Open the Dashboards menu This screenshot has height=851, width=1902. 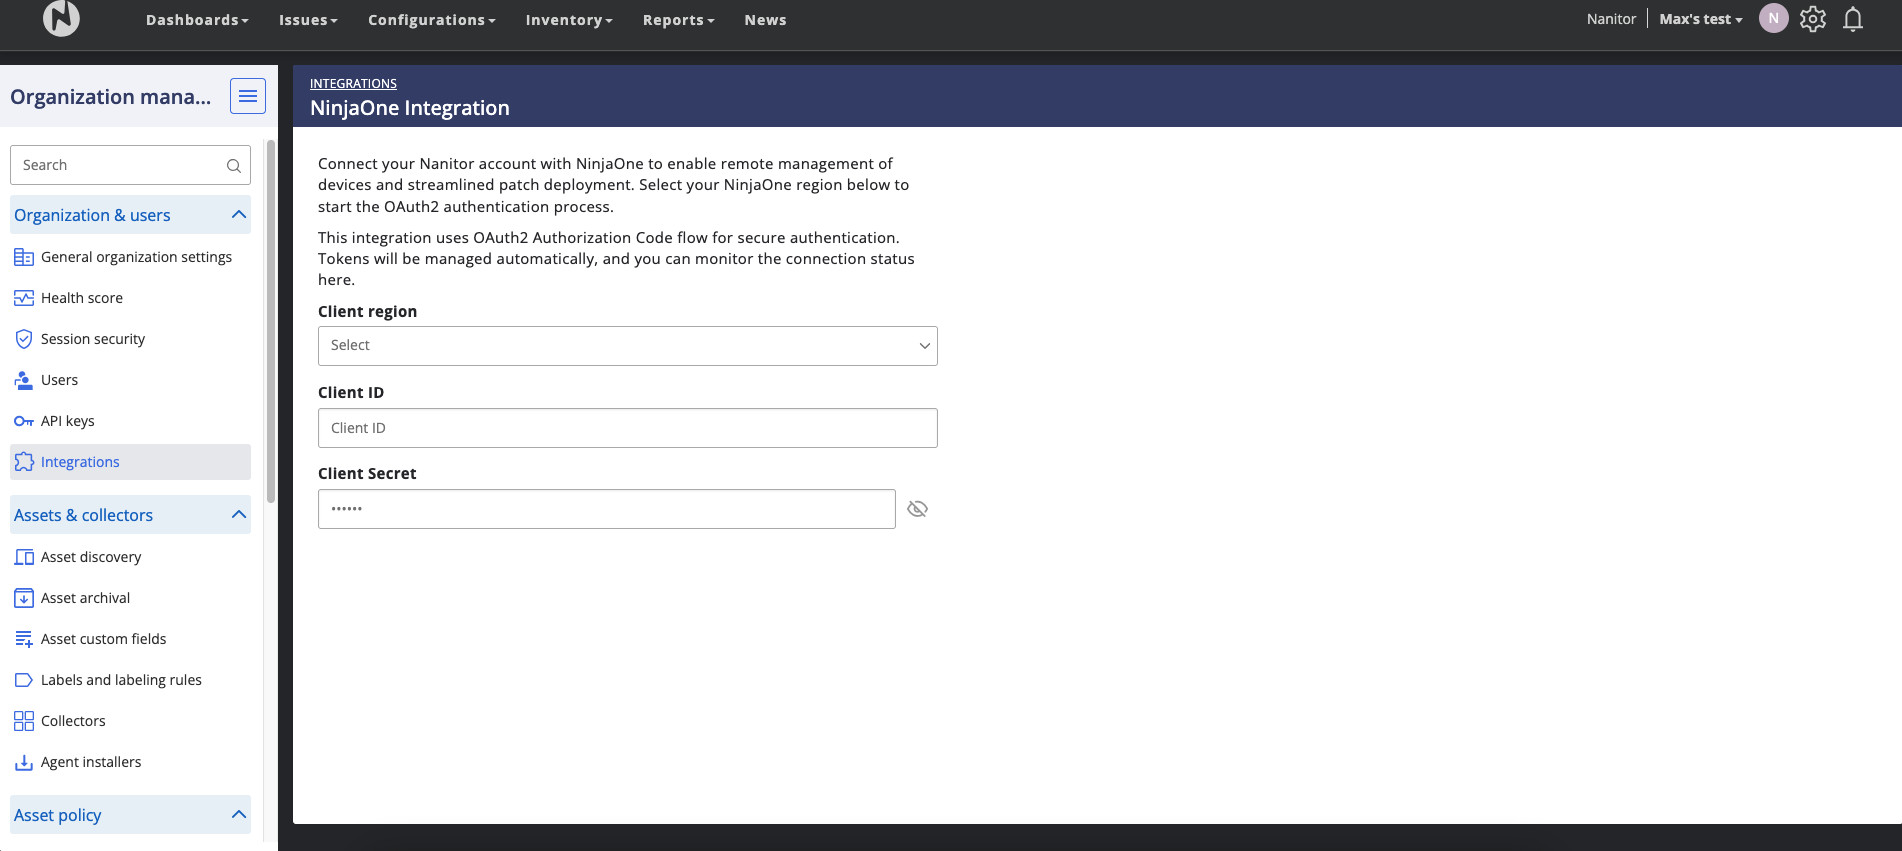pos(196,20)
